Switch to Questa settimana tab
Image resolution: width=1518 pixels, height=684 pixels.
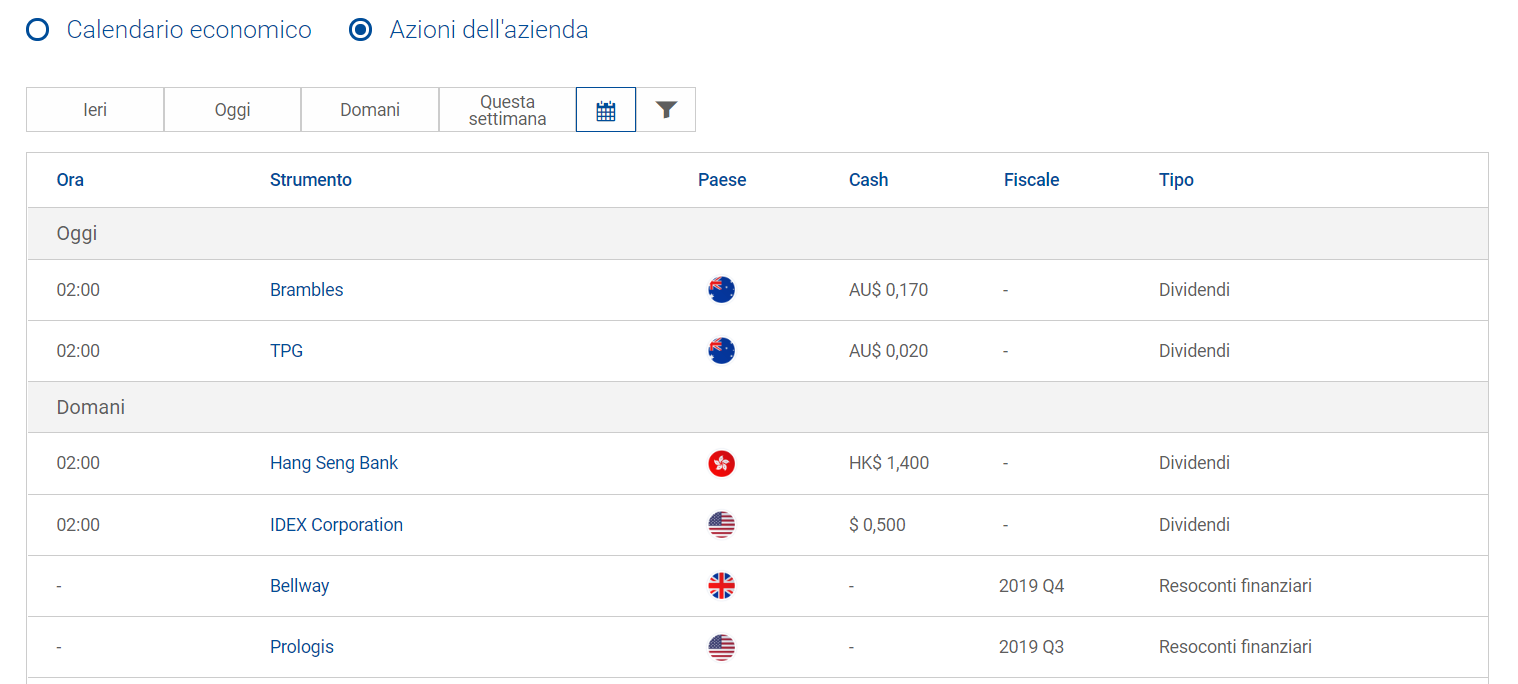pyautogui.click(x=507, y=110)
